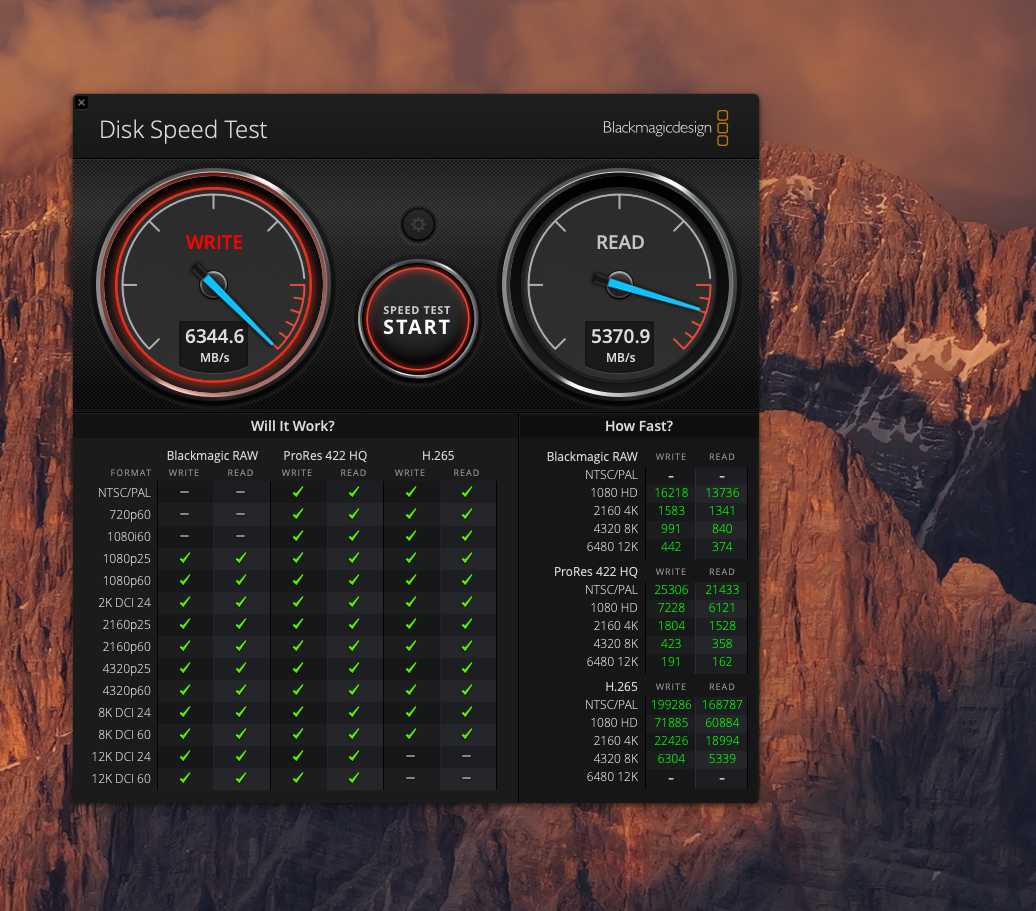Click ProRes 422 HQ NTSC/PAL read value 21433

pyautogui.click(x=722, y=590)
